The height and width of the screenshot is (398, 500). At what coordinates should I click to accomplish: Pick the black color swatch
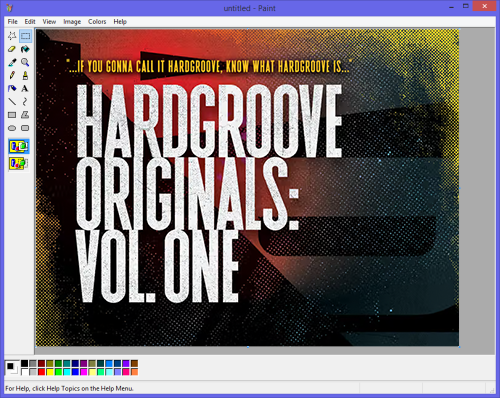point(24,363)
